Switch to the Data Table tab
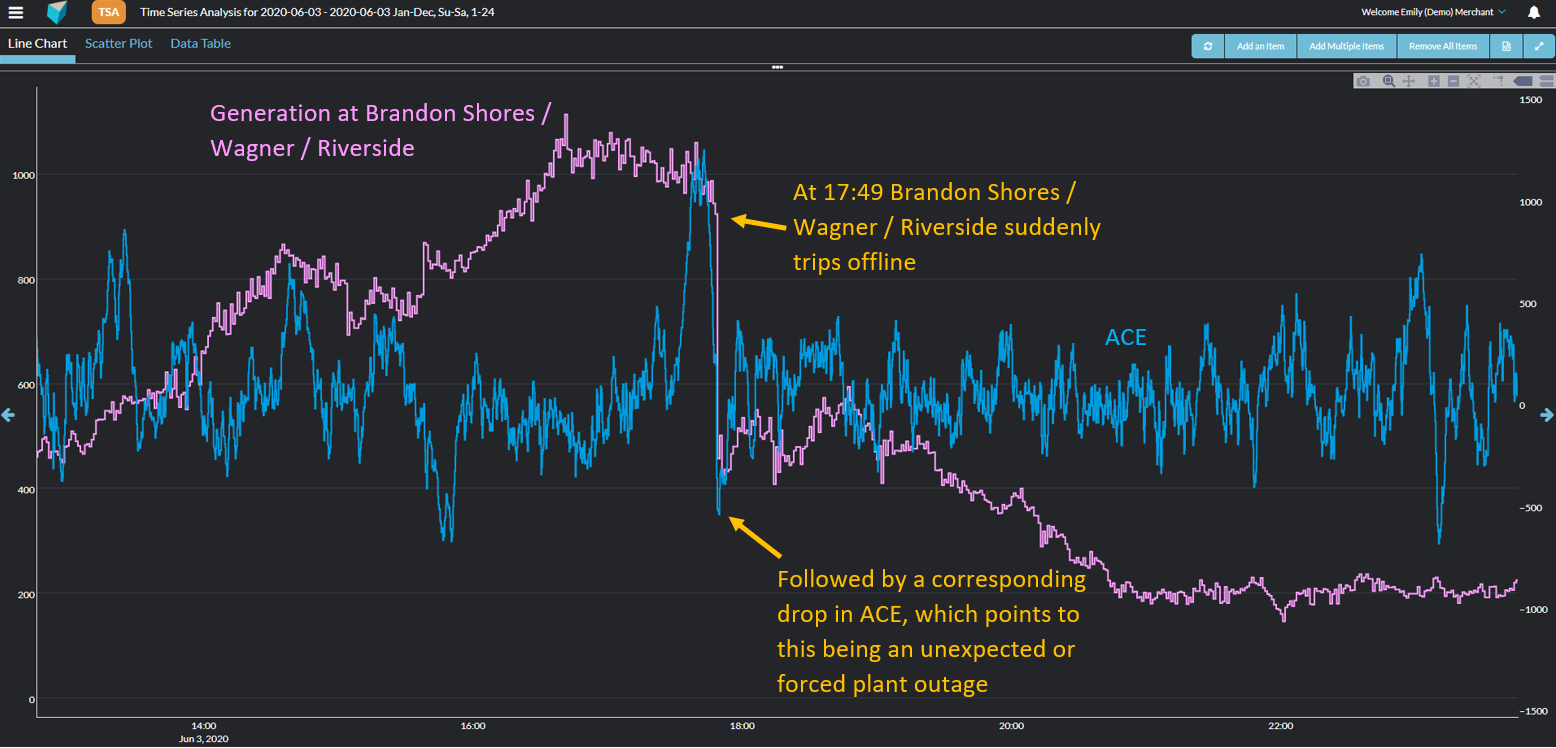This screenshot has height=748, width=1556. click(x=200, y=44)
